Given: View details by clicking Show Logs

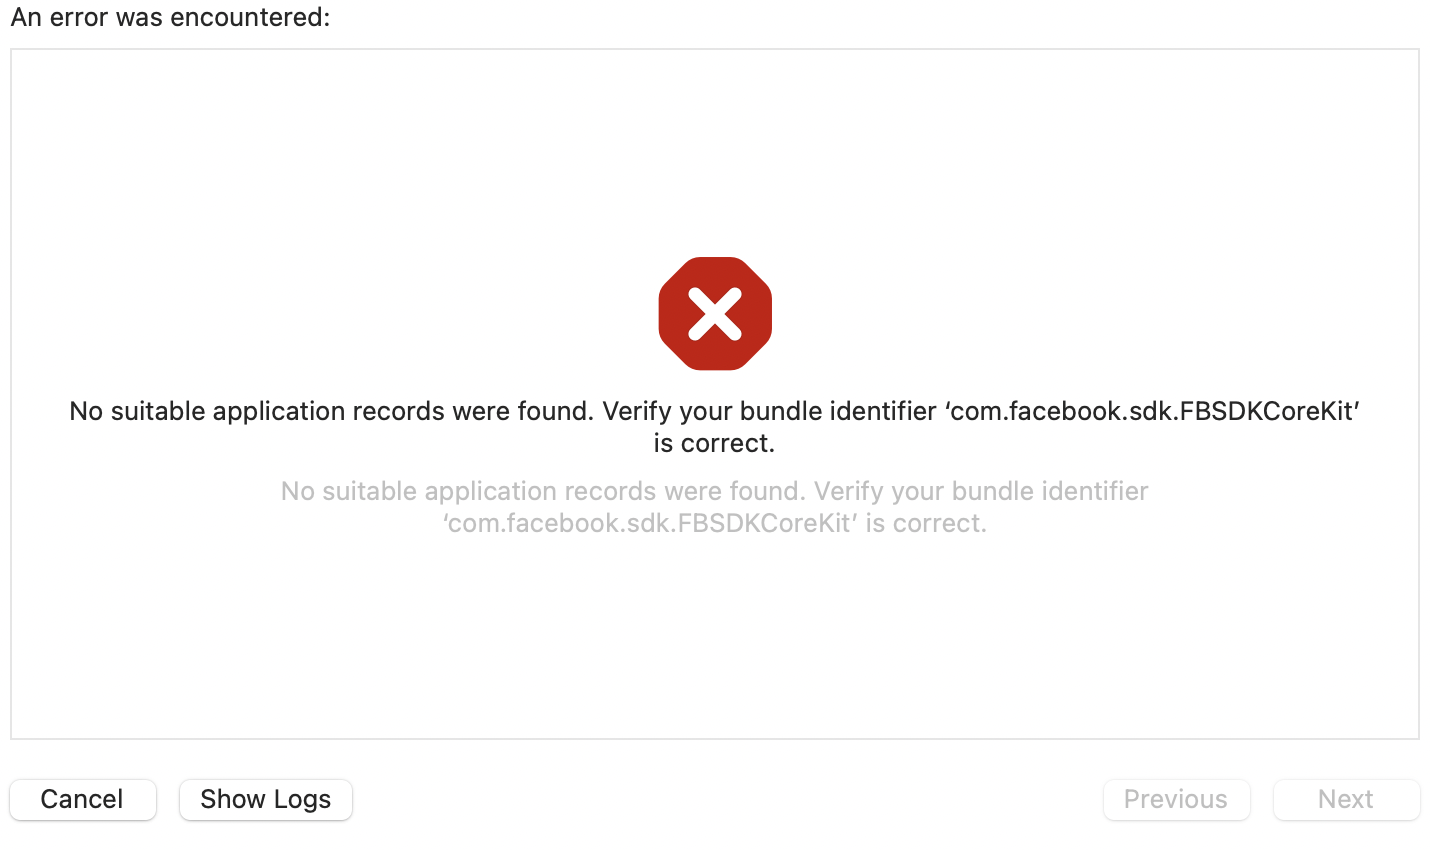Looking at the screenshot, I should point(266,799).
